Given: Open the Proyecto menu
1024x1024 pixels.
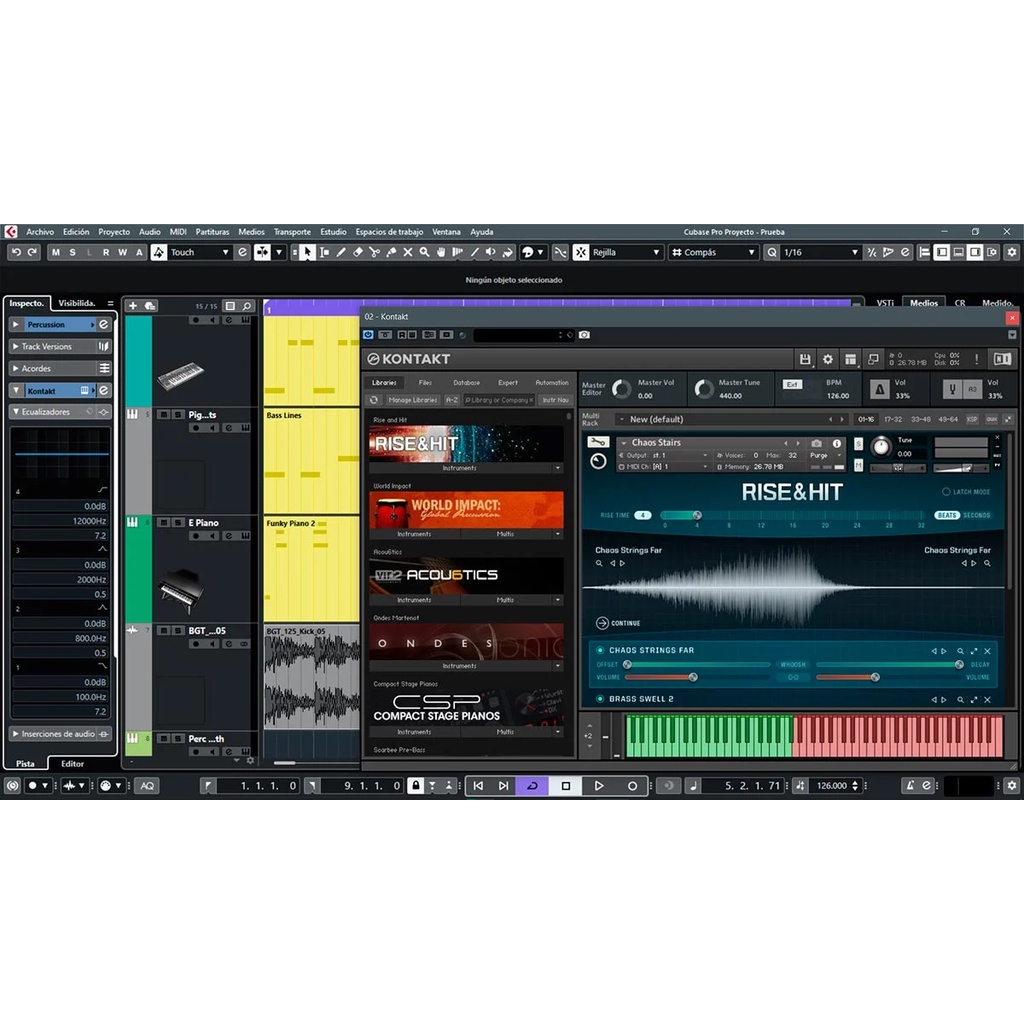Looking at the screenshot, I should 114,232.
